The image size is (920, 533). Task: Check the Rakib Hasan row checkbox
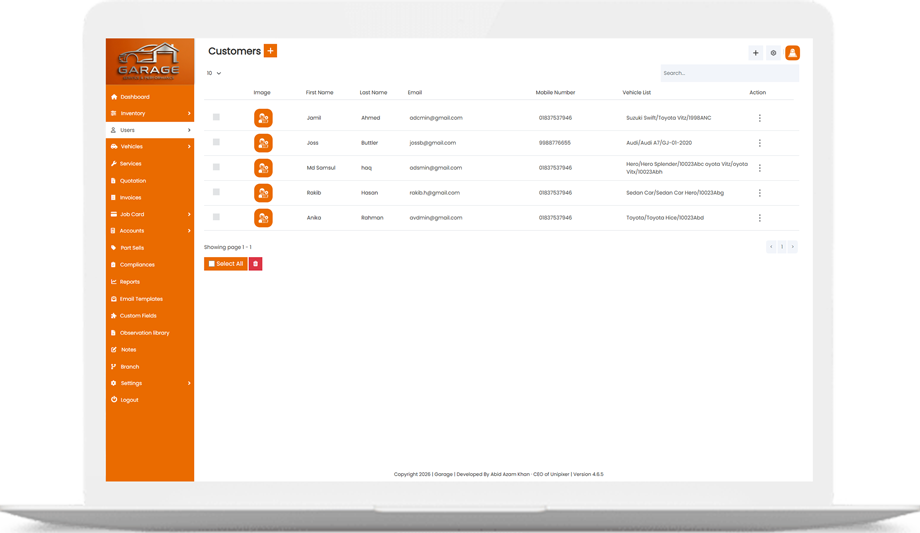(216, 192)
